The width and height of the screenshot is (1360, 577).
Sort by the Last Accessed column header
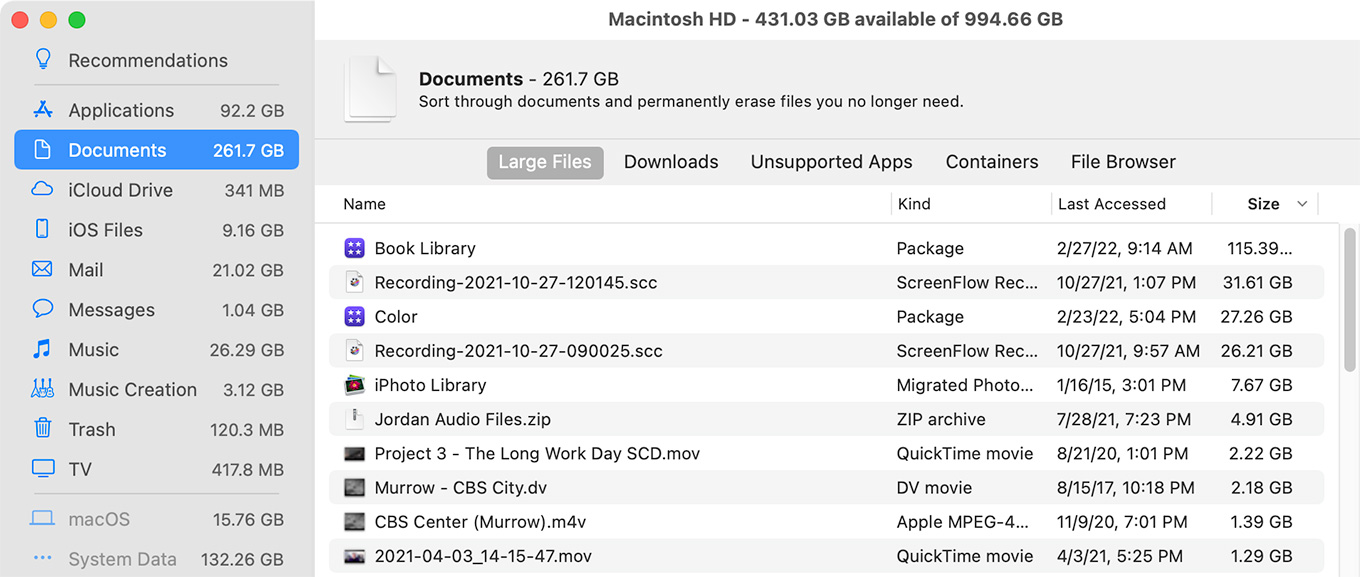point(1112,204)
